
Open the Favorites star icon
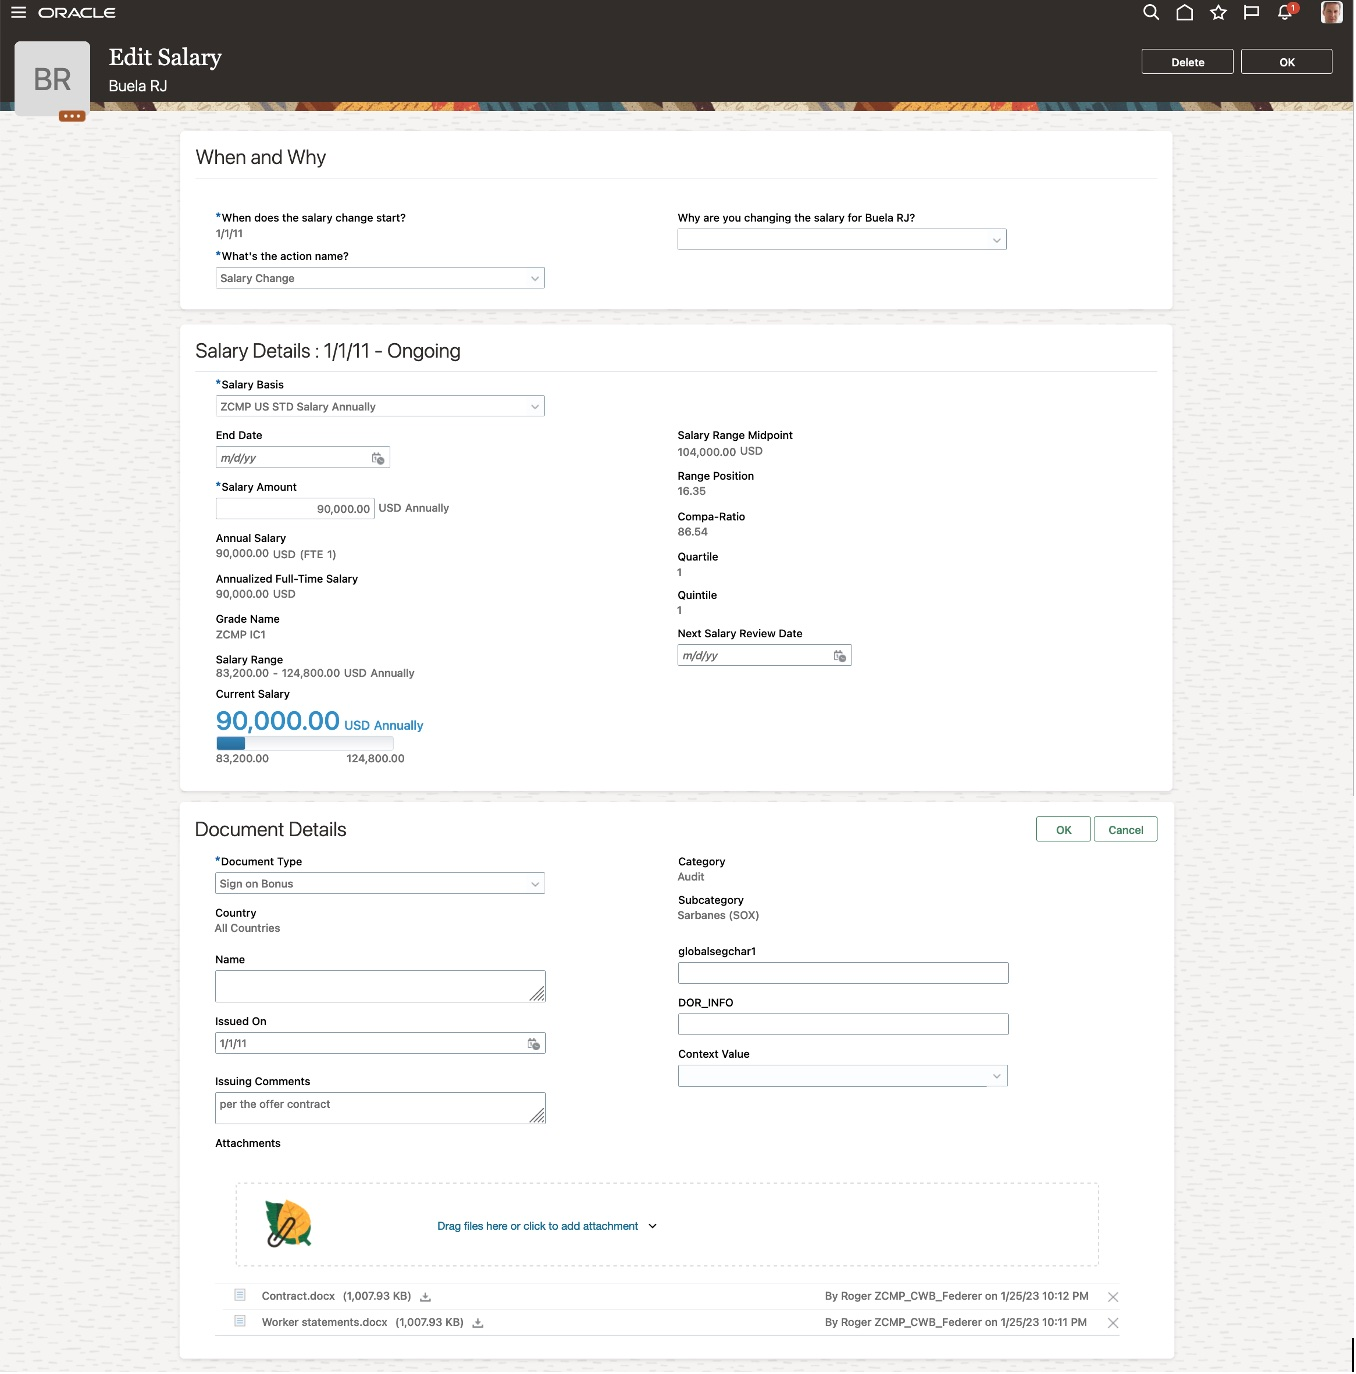click(x=1218, y=12)
